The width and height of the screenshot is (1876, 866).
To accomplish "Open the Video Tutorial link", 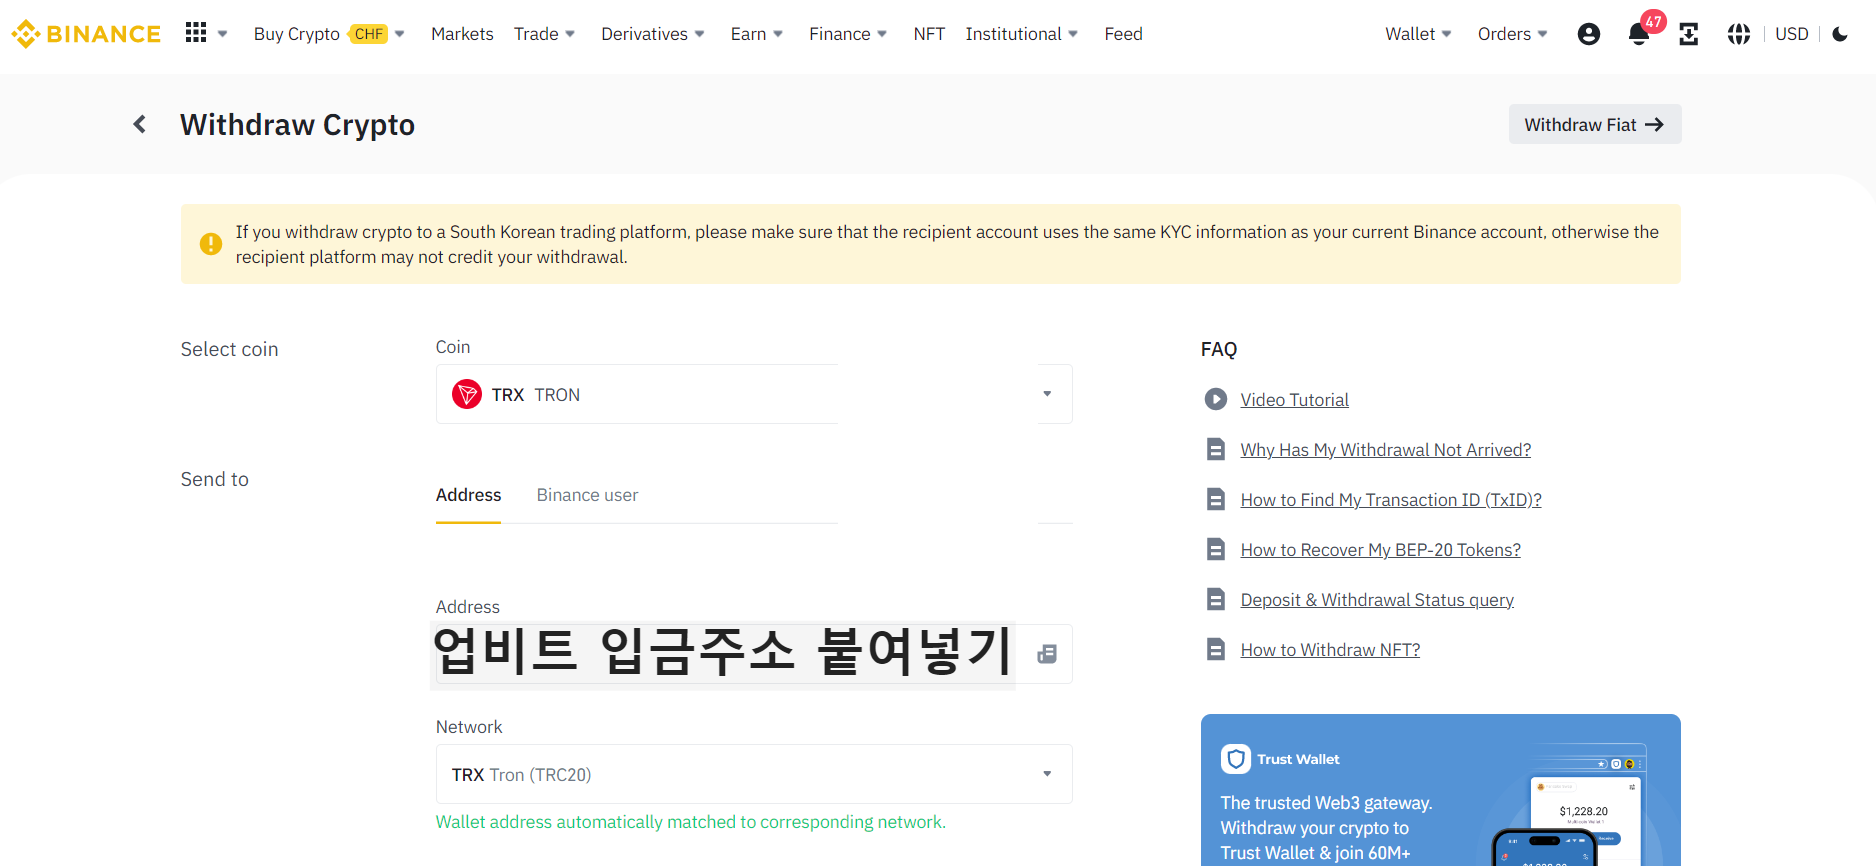I will click(x=1294, y=400).
